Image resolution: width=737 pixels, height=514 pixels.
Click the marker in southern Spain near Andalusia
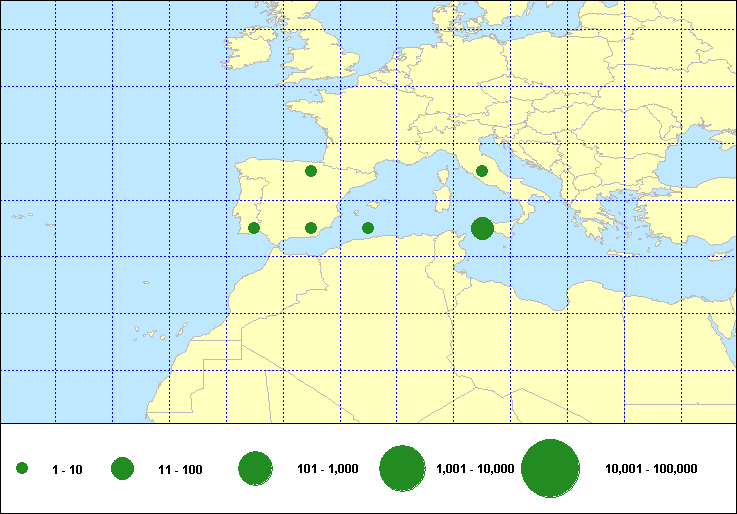click(311, 228)
